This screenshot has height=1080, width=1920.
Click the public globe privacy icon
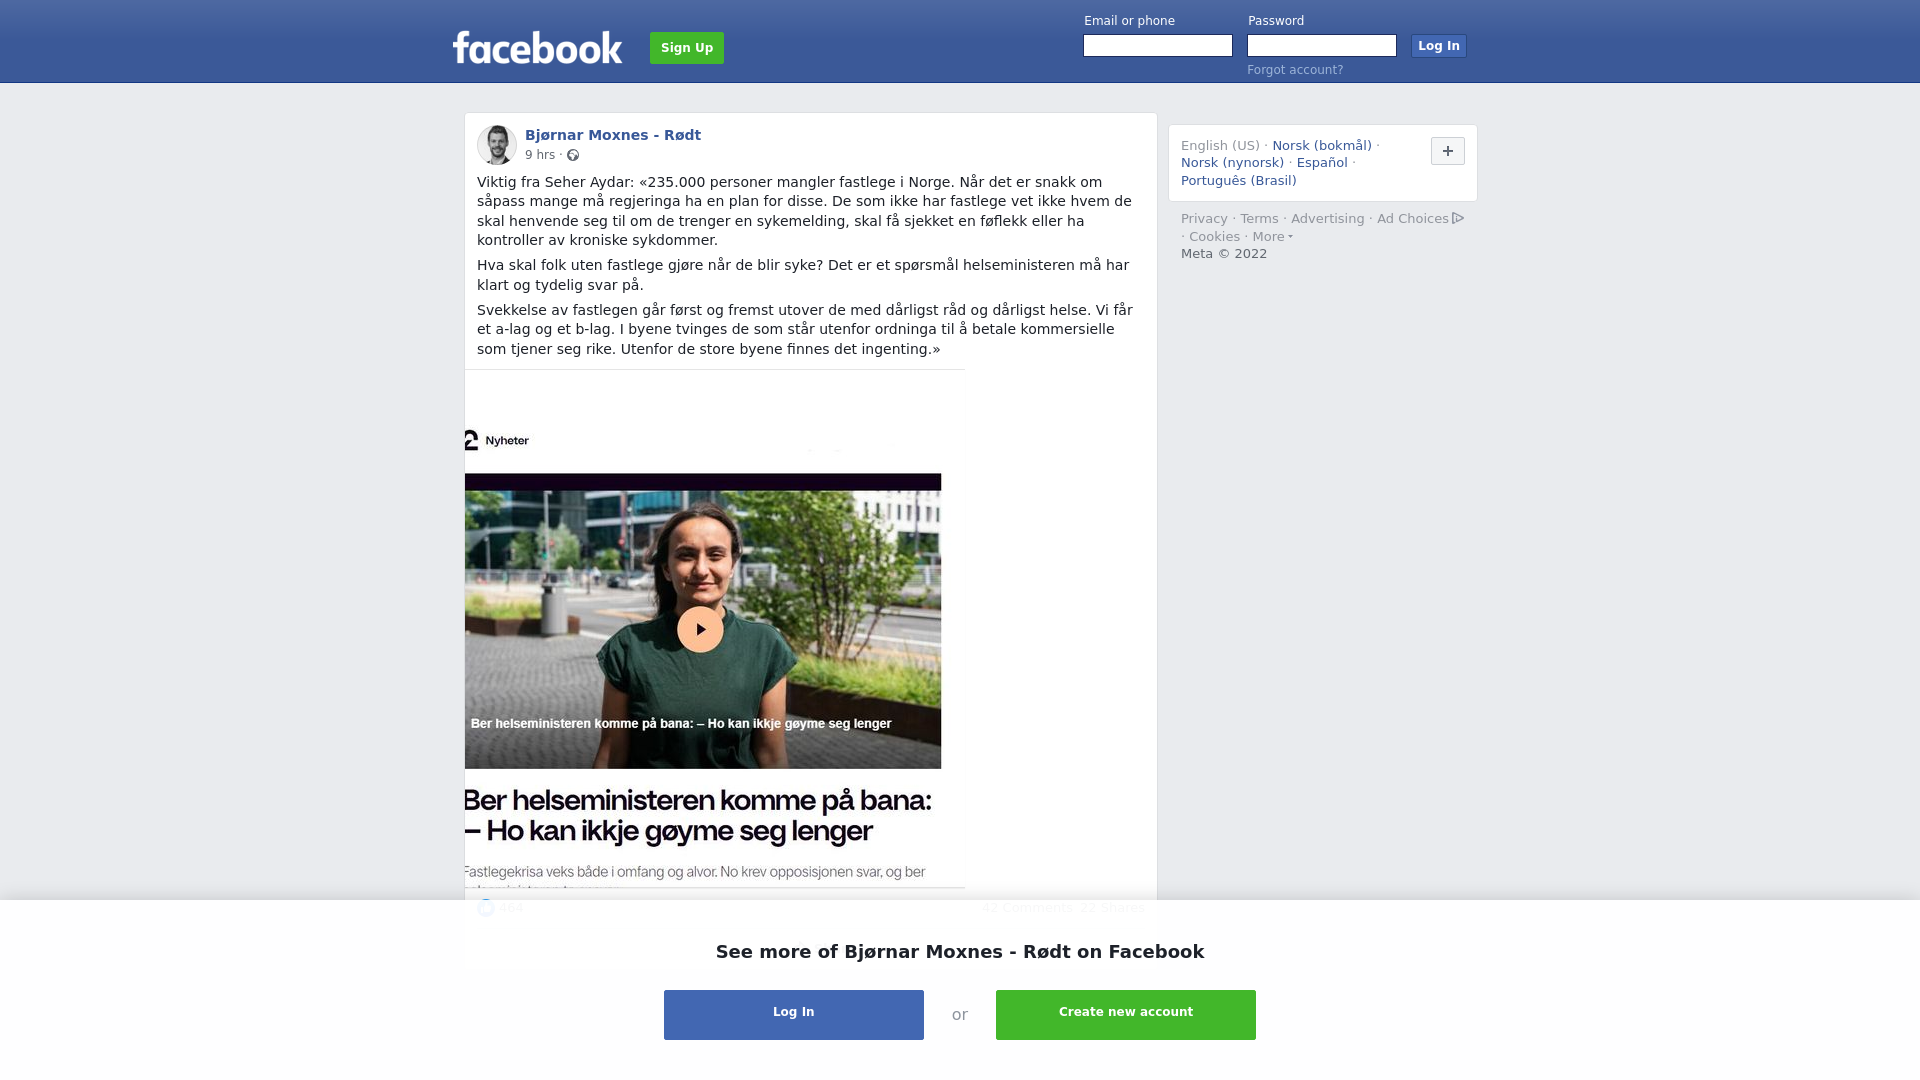pyautogui.click(x=573, y=155)
